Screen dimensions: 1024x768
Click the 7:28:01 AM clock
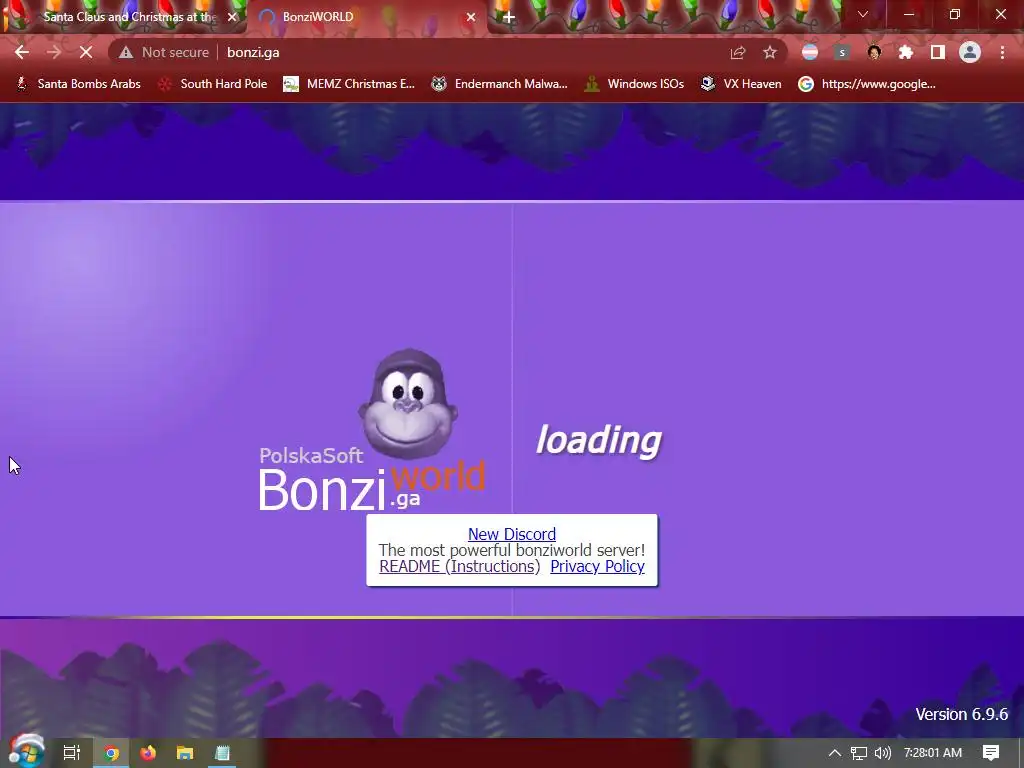coord(933,753)
